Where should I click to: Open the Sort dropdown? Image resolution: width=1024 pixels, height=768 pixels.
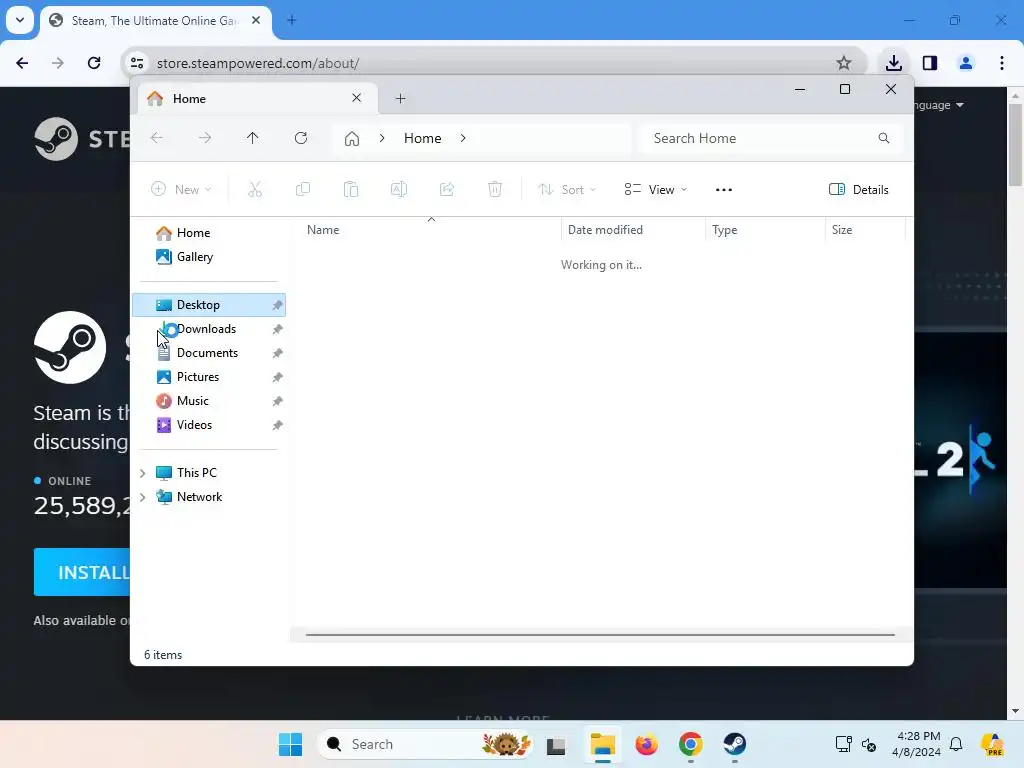click(567, 189)
